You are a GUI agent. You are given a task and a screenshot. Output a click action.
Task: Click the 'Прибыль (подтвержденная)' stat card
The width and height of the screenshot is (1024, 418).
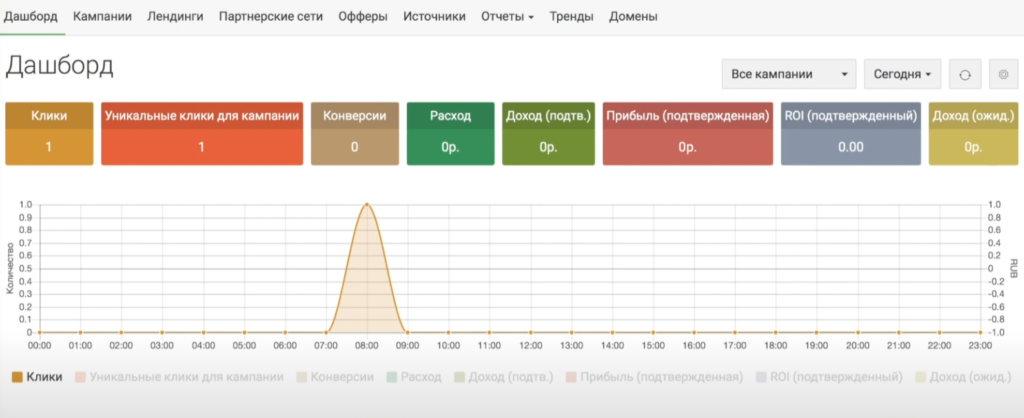click(x=688, y=133)
